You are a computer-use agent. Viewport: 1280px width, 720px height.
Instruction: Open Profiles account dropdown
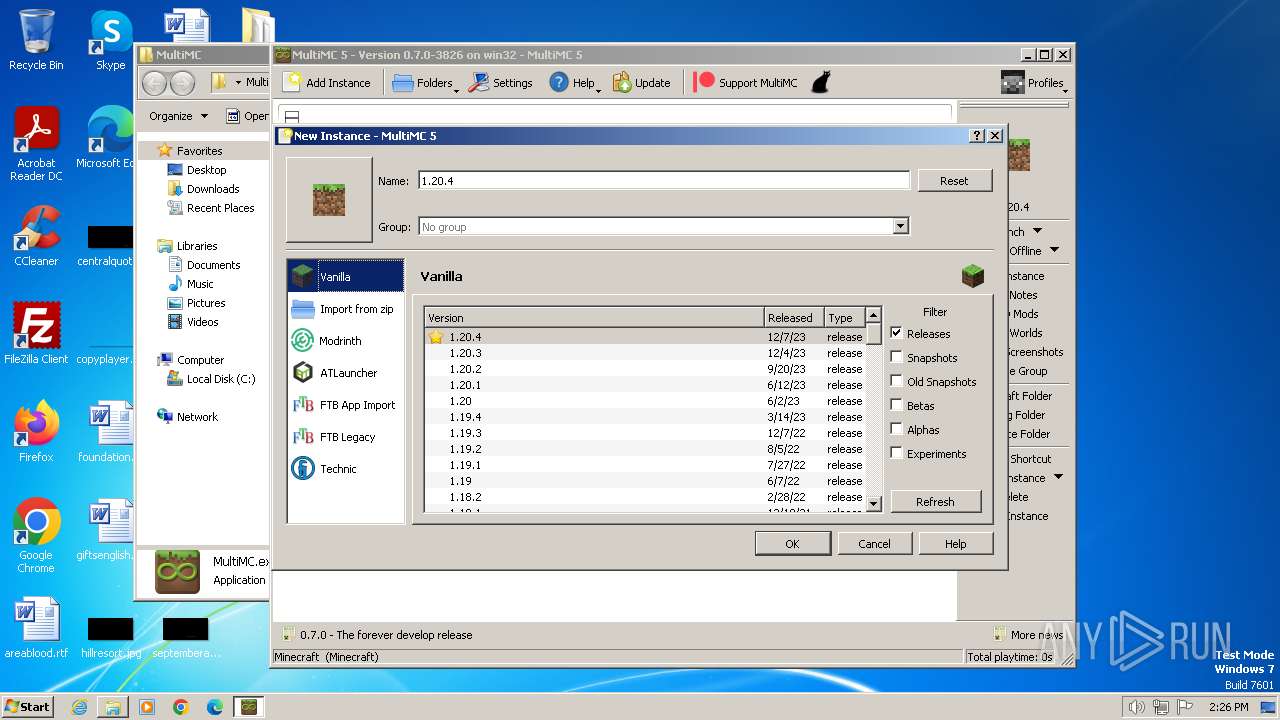tap(1033, 83)
